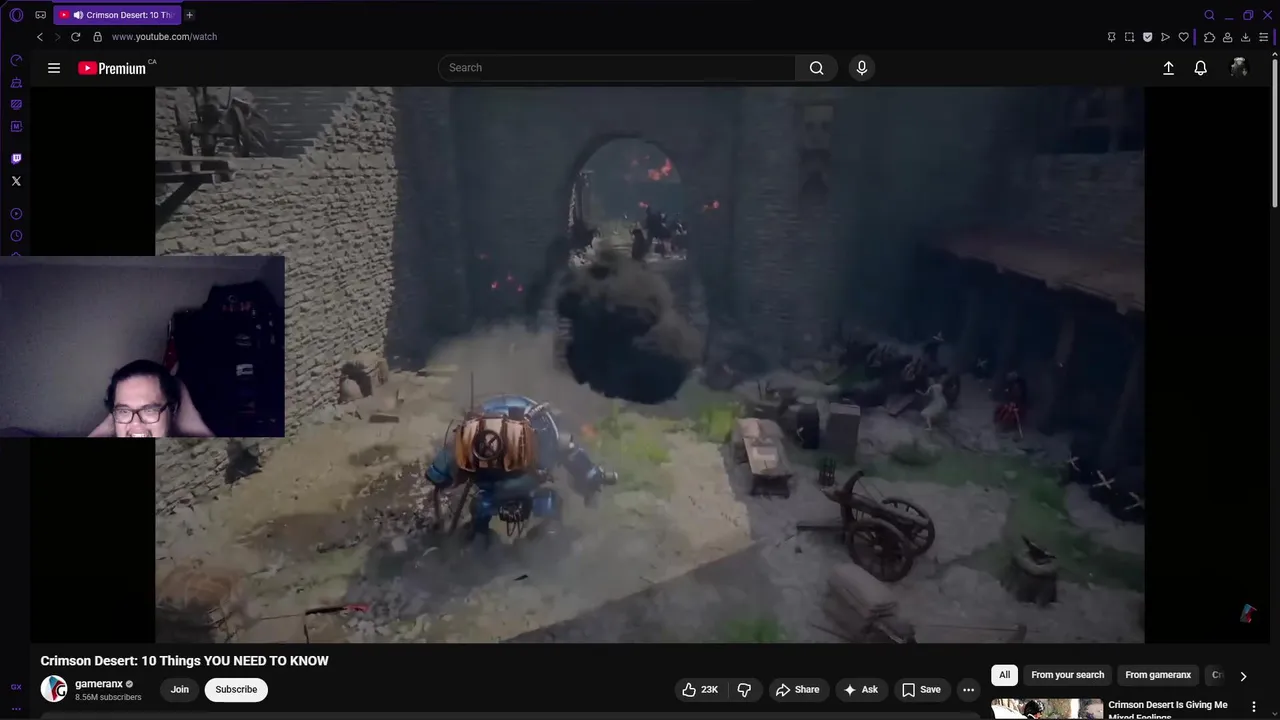Open Crimson Desert Mixed Feelings video thumbnail
Image resolution: width=1280 pixels, height=720 pixels.
tap(1047, 709)
